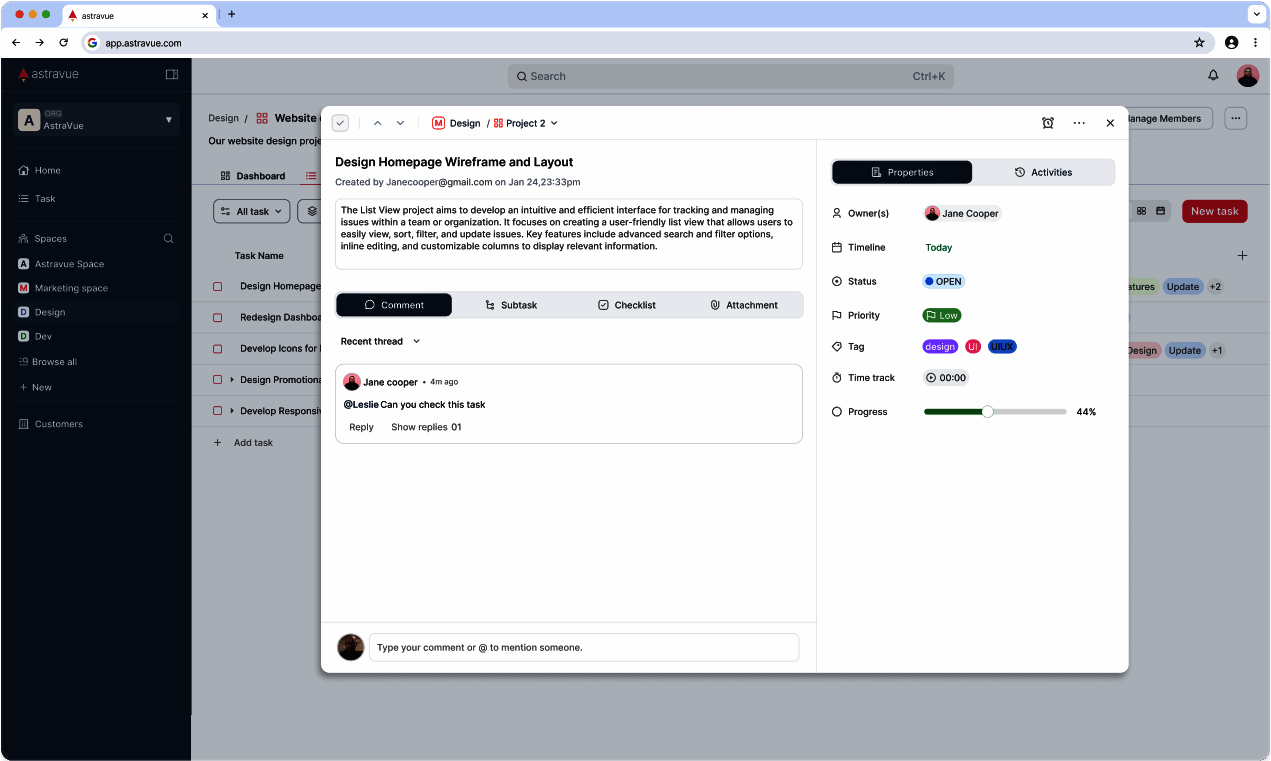Screen dimensions: 1271x761
Task: Click the UI tag
Action: click(x=973, y=346)
